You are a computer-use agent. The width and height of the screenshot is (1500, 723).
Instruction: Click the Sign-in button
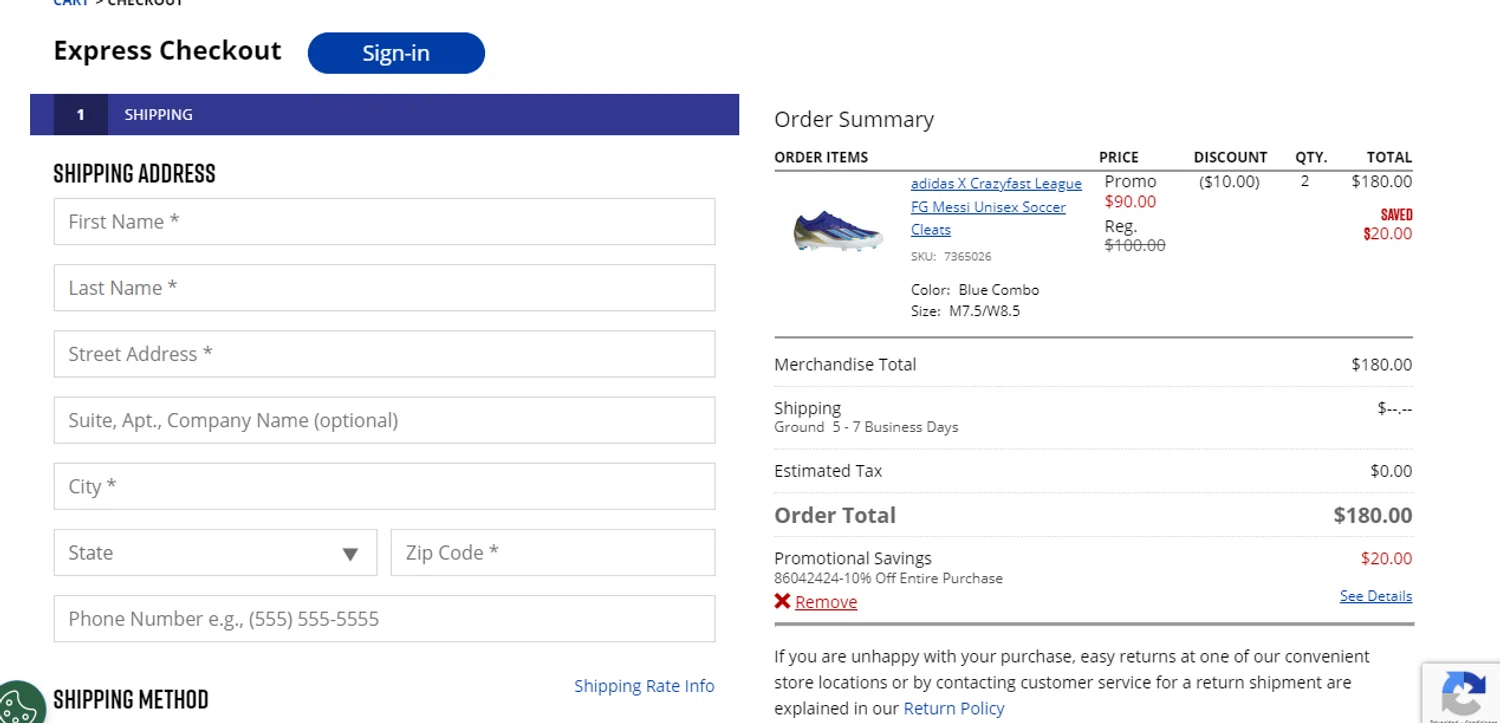pos(396,53)
